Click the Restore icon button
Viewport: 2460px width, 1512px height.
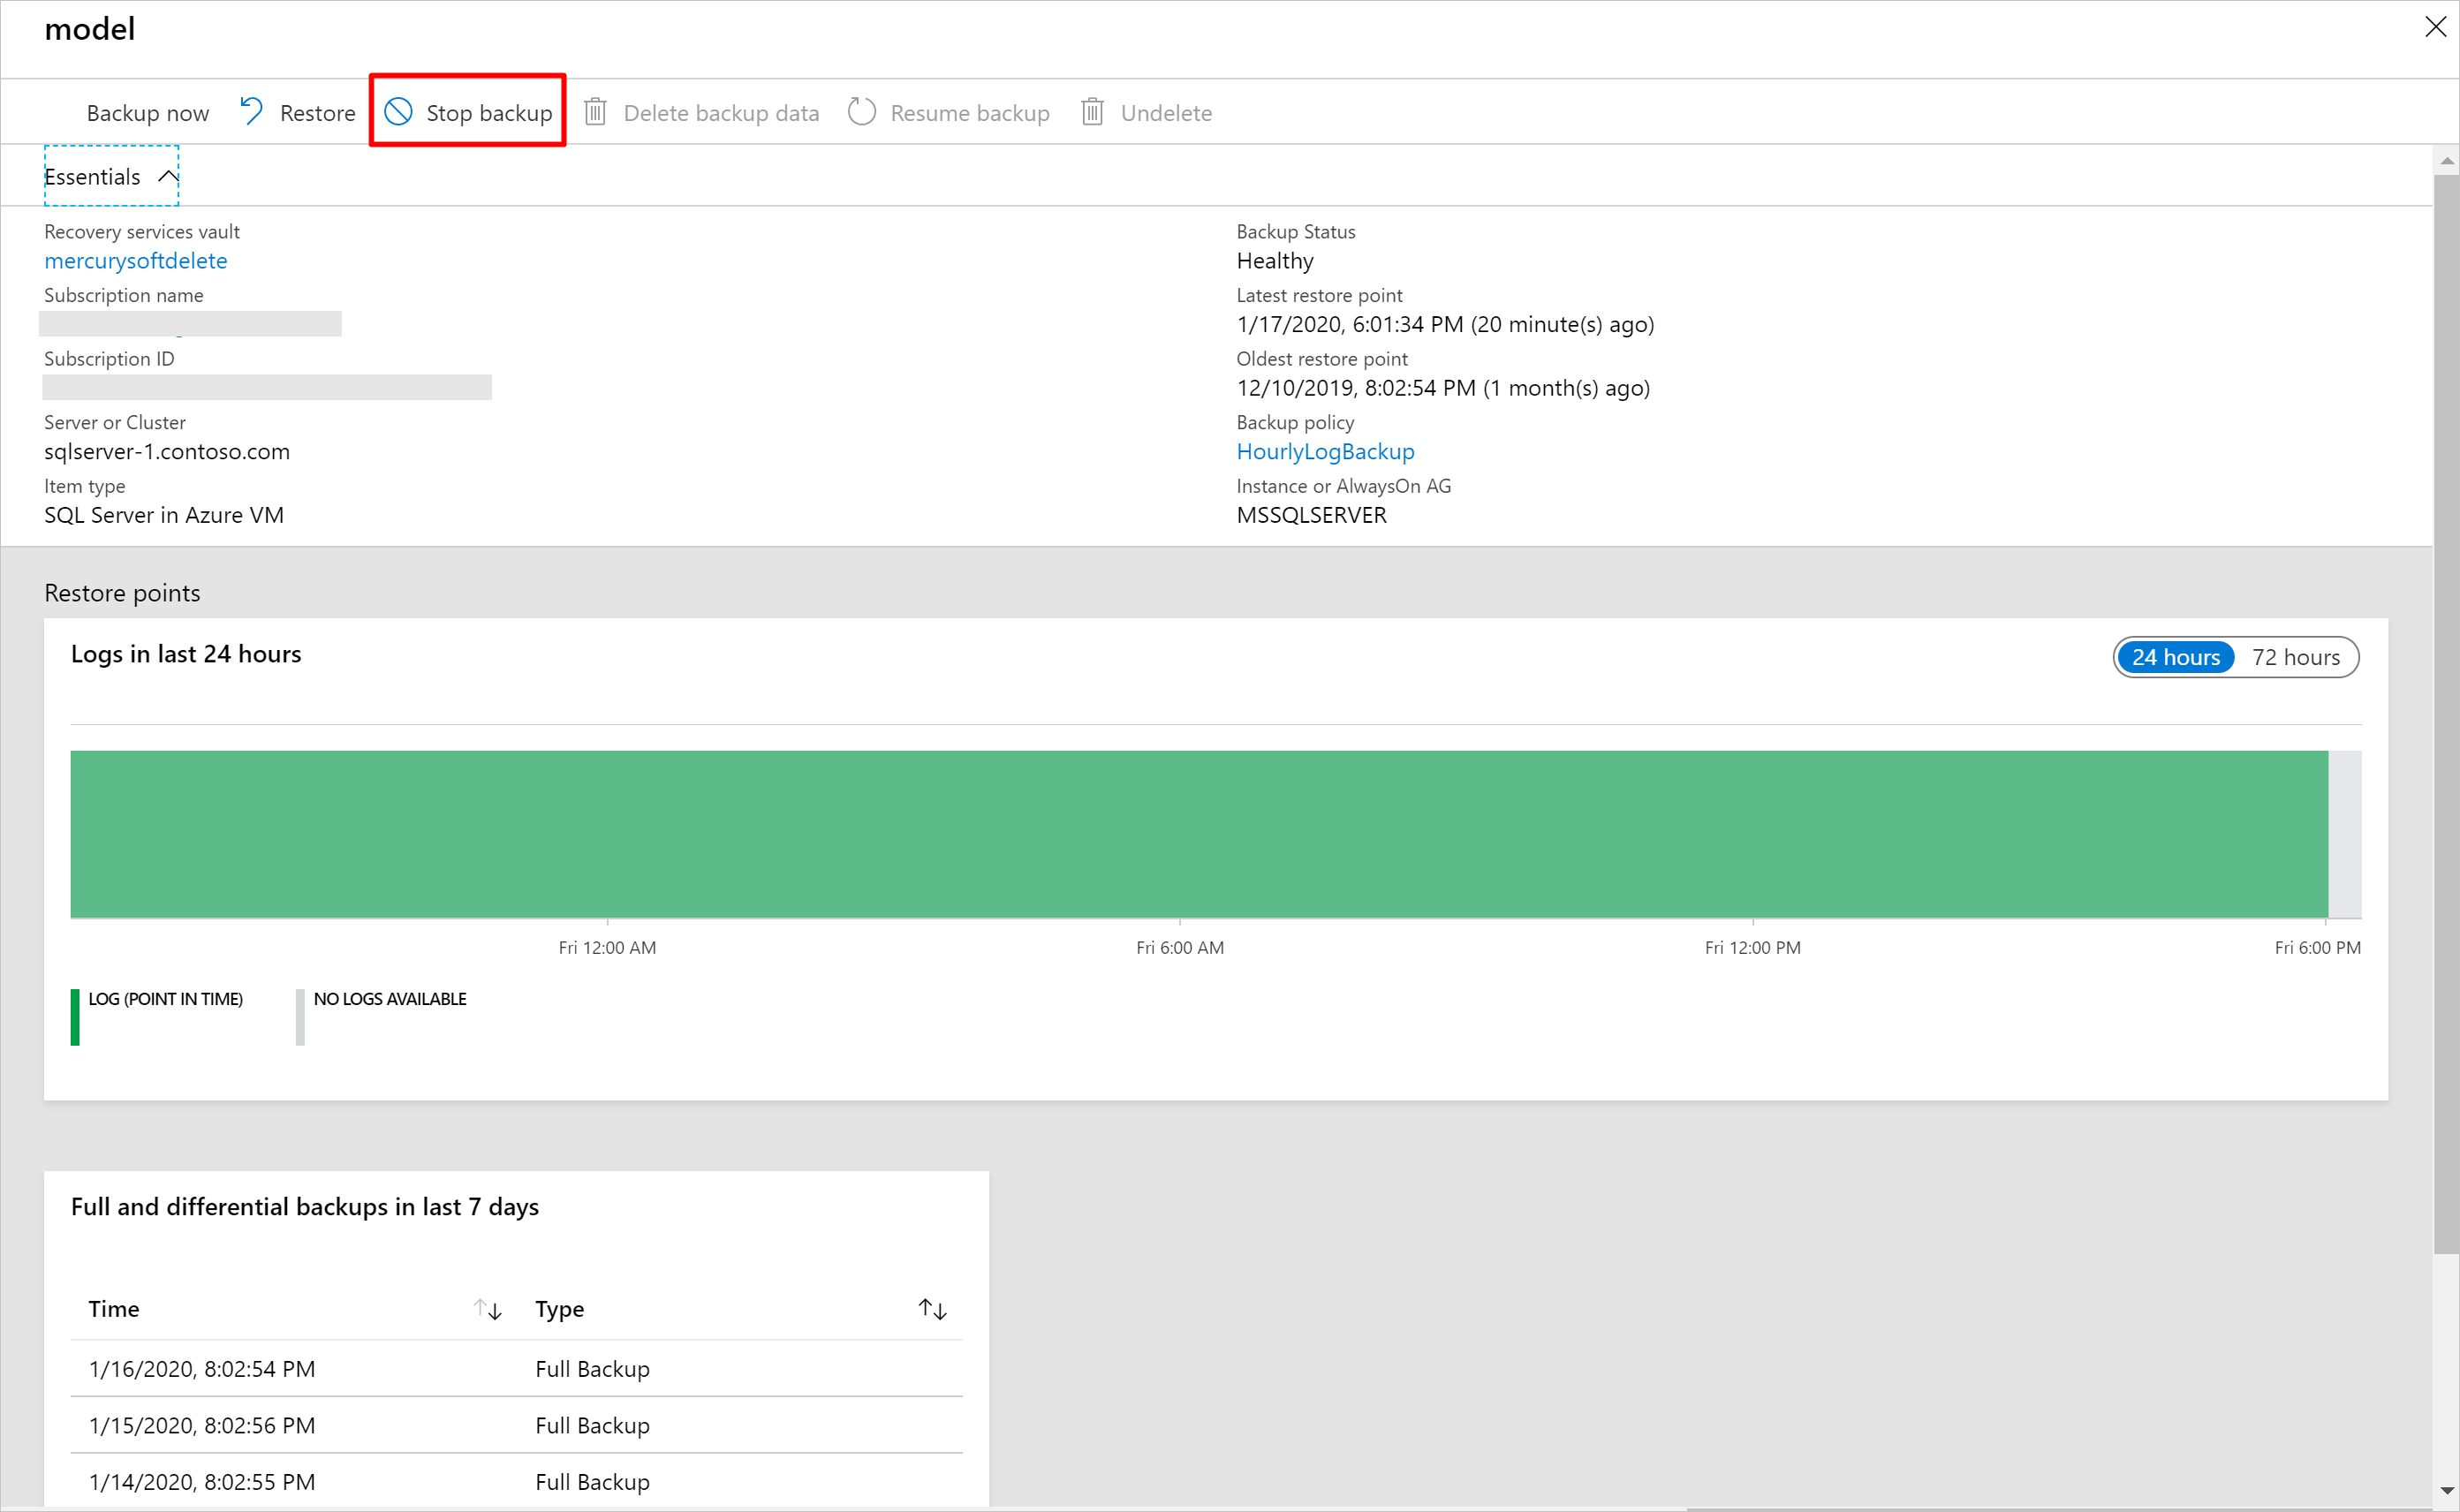253,110
